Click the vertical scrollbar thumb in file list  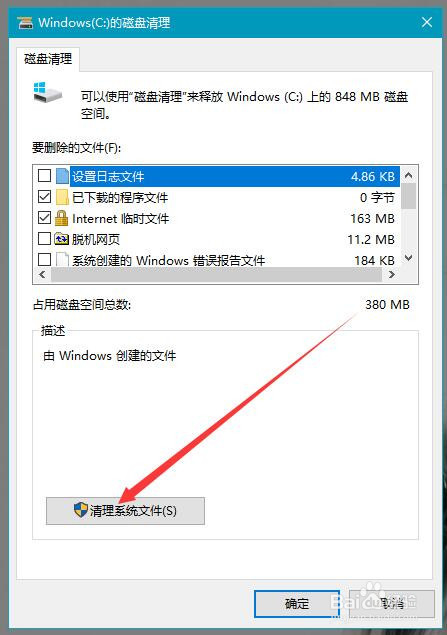[x=409, y=196]
